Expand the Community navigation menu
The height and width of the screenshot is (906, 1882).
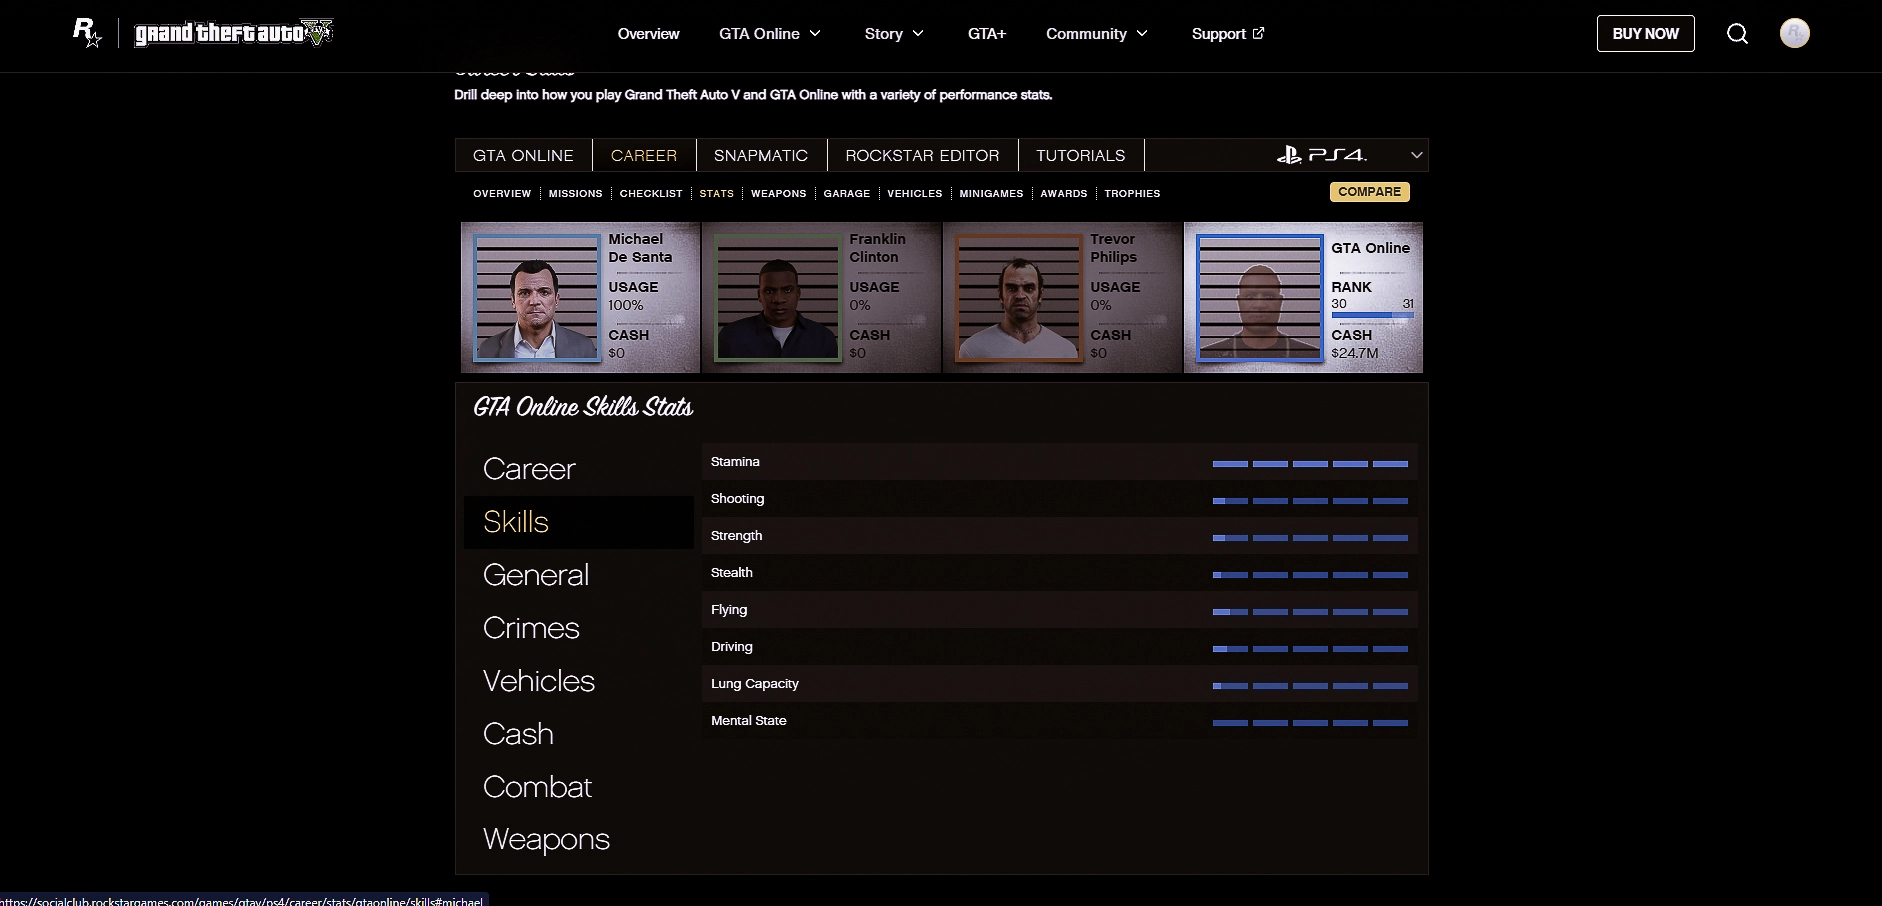1097,34
